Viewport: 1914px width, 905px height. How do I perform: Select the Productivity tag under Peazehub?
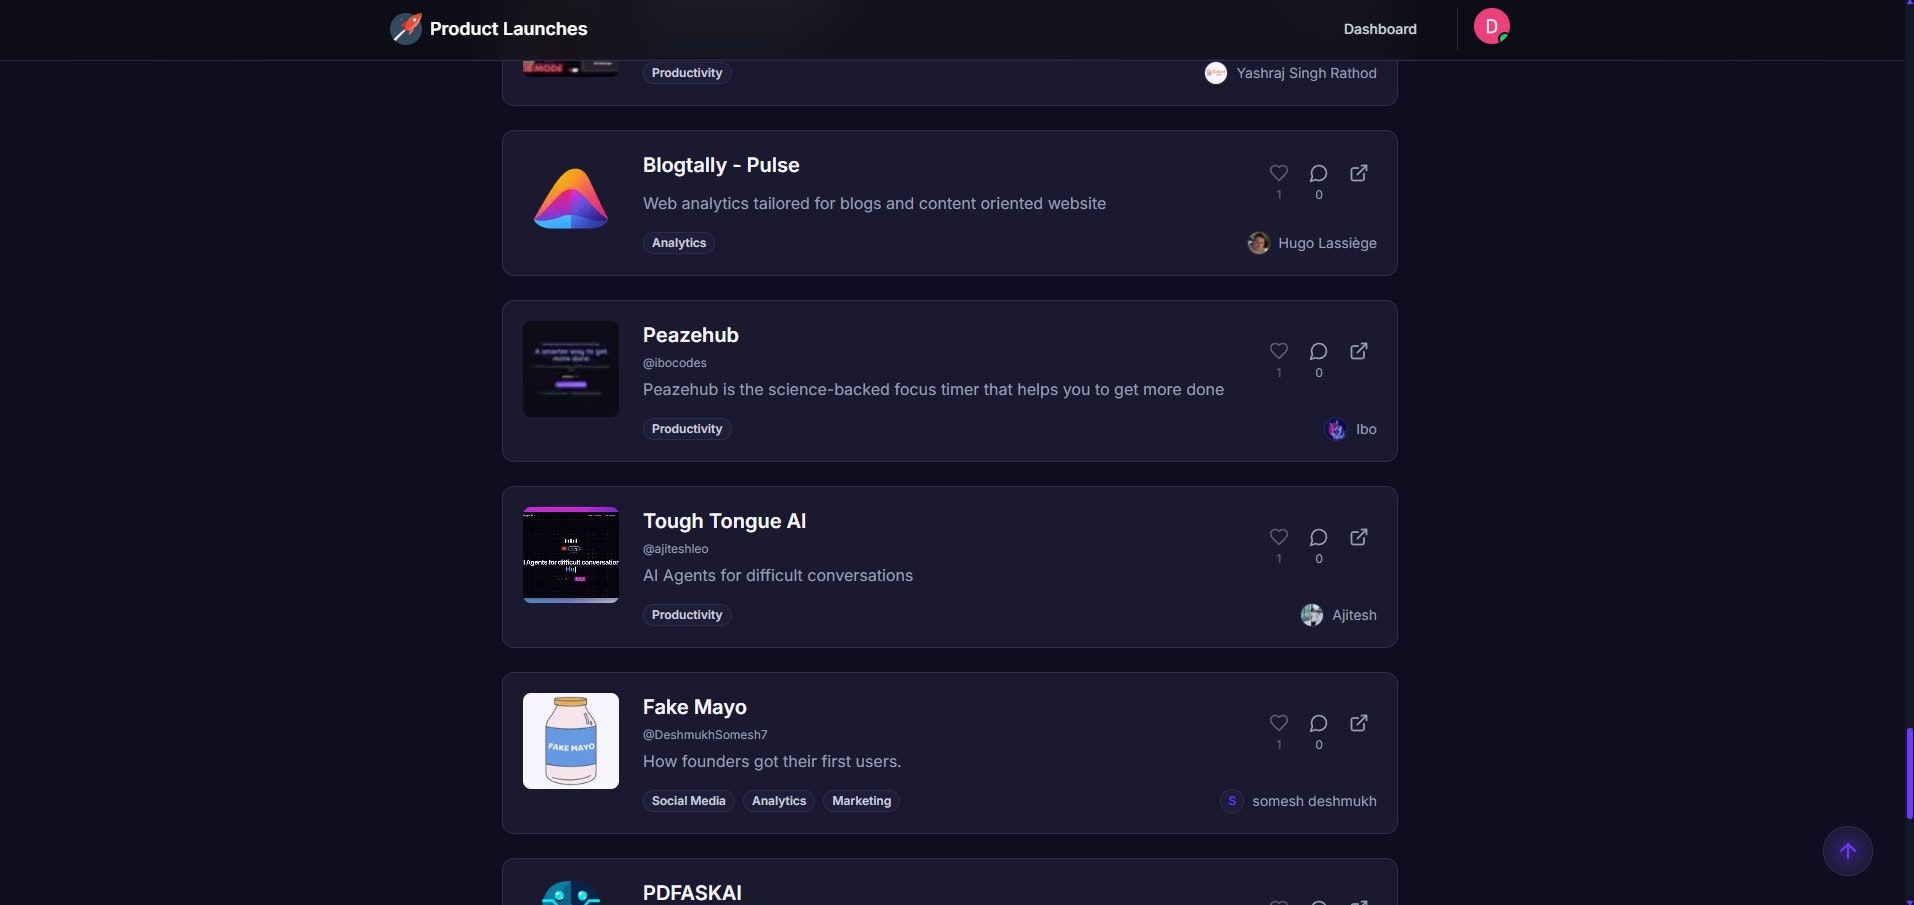[x=687, y=429]
